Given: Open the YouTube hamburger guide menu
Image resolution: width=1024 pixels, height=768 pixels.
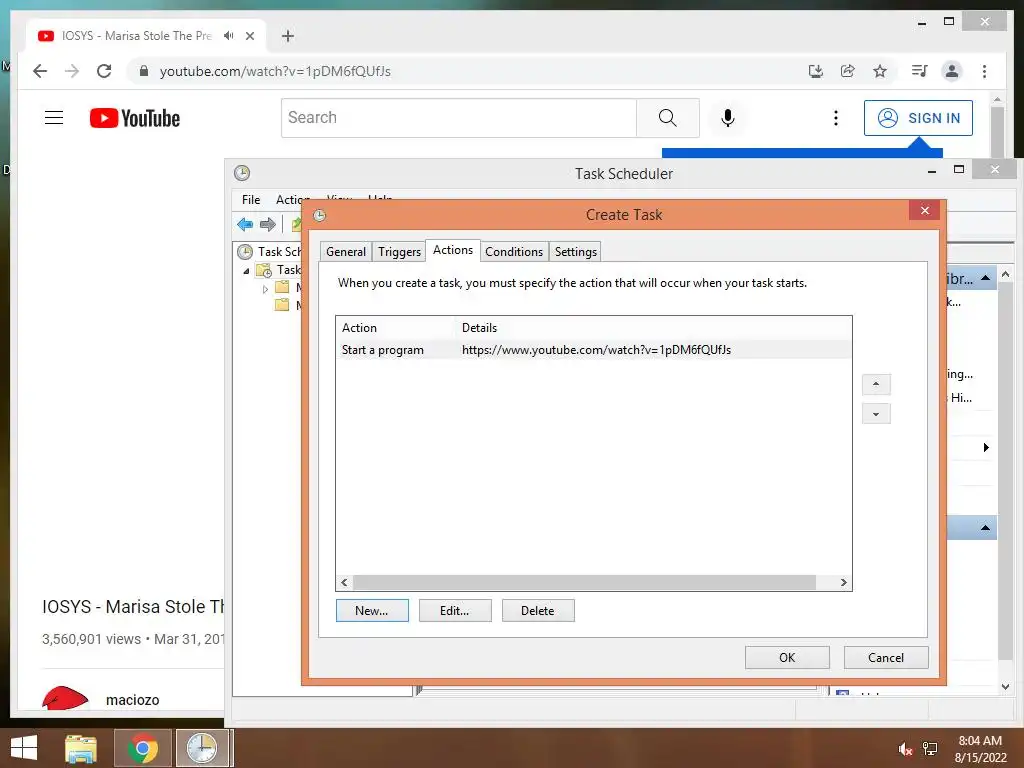Looking at the screenshot, I should click(x=54, y=118).
